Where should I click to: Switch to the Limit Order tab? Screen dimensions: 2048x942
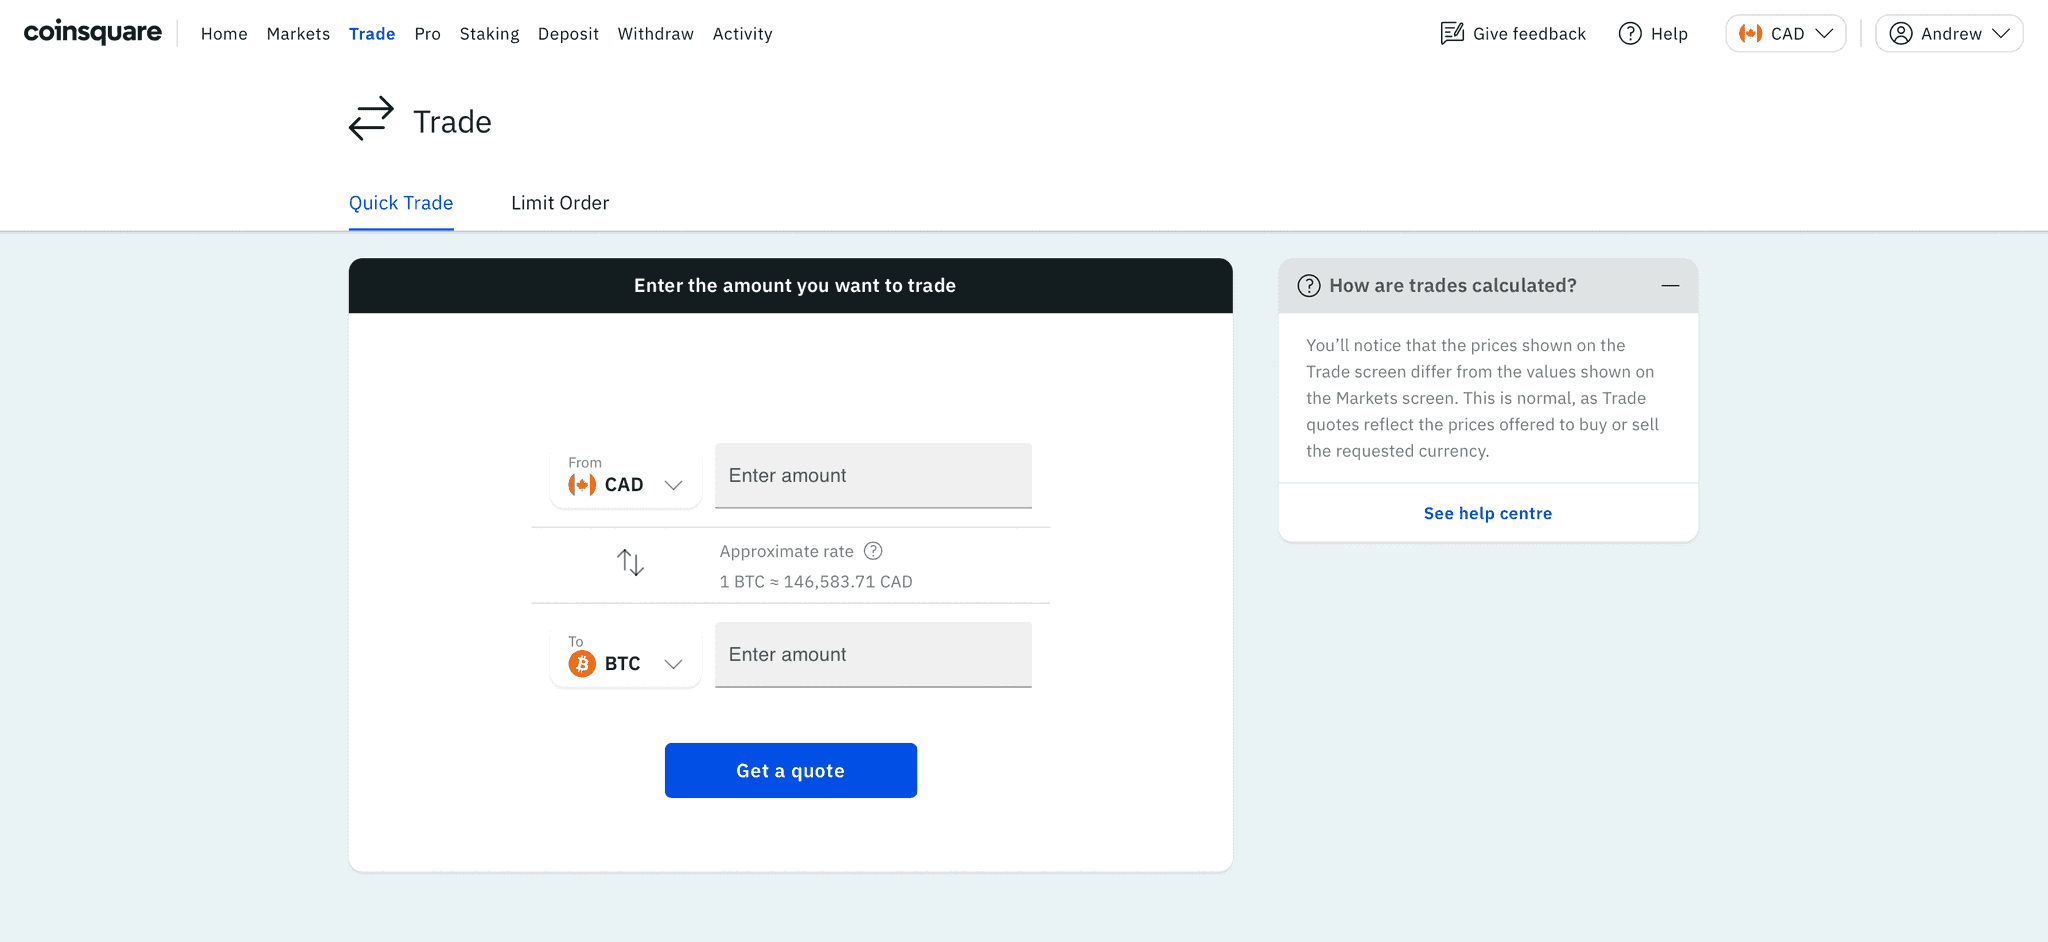(x=560, y=203)
